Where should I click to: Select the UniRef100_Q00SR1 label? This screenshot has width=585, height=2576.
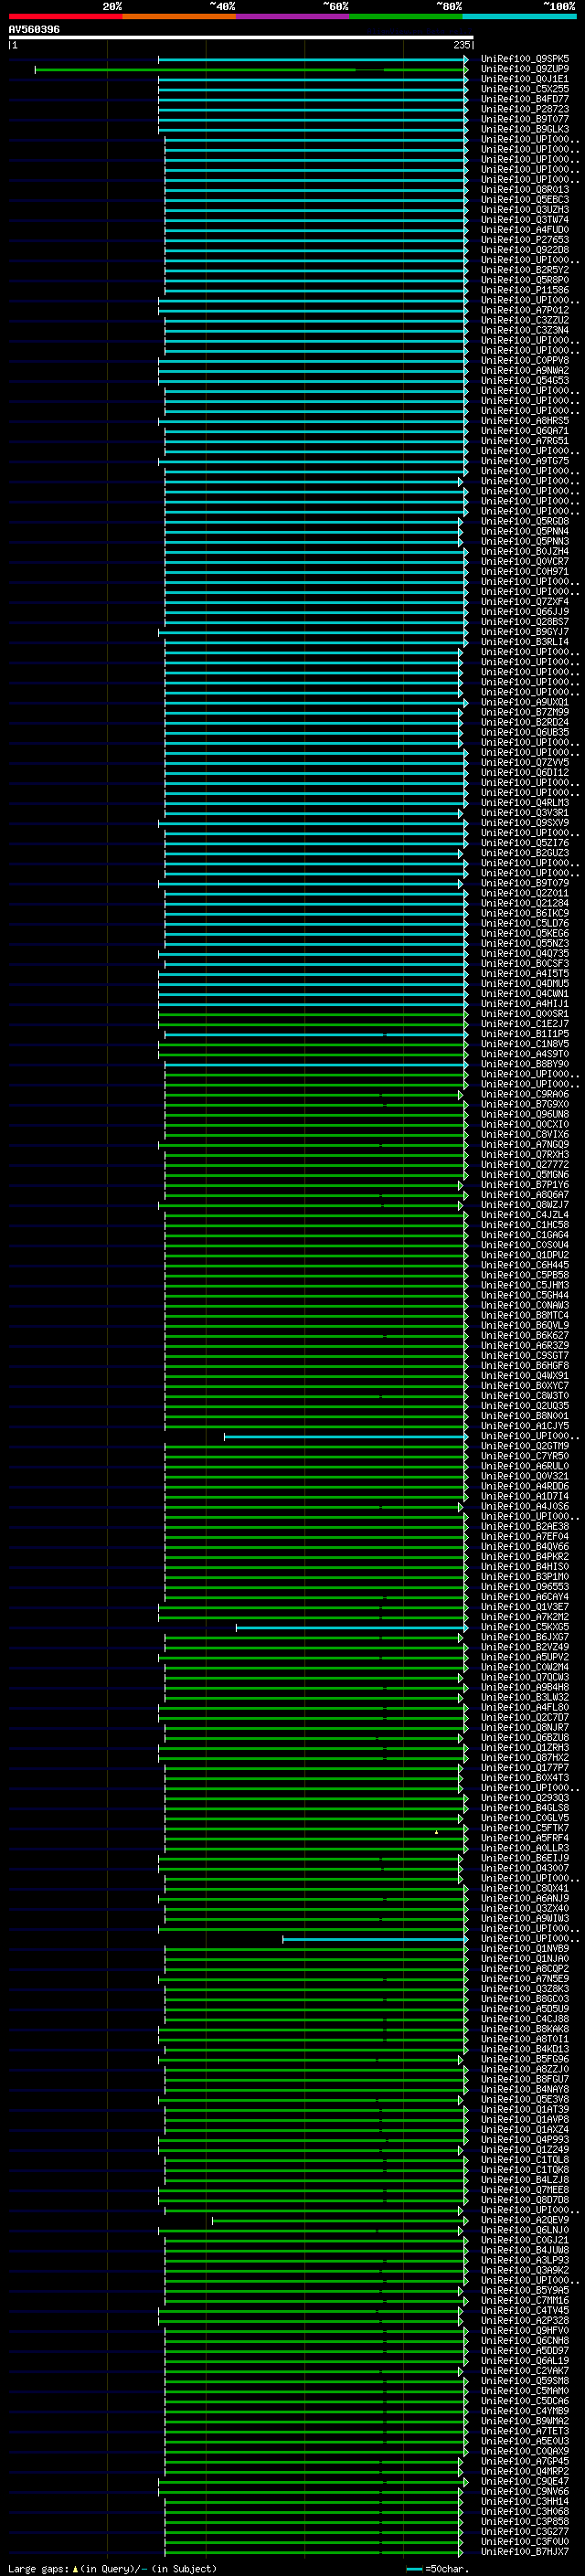pos(525,1013)
